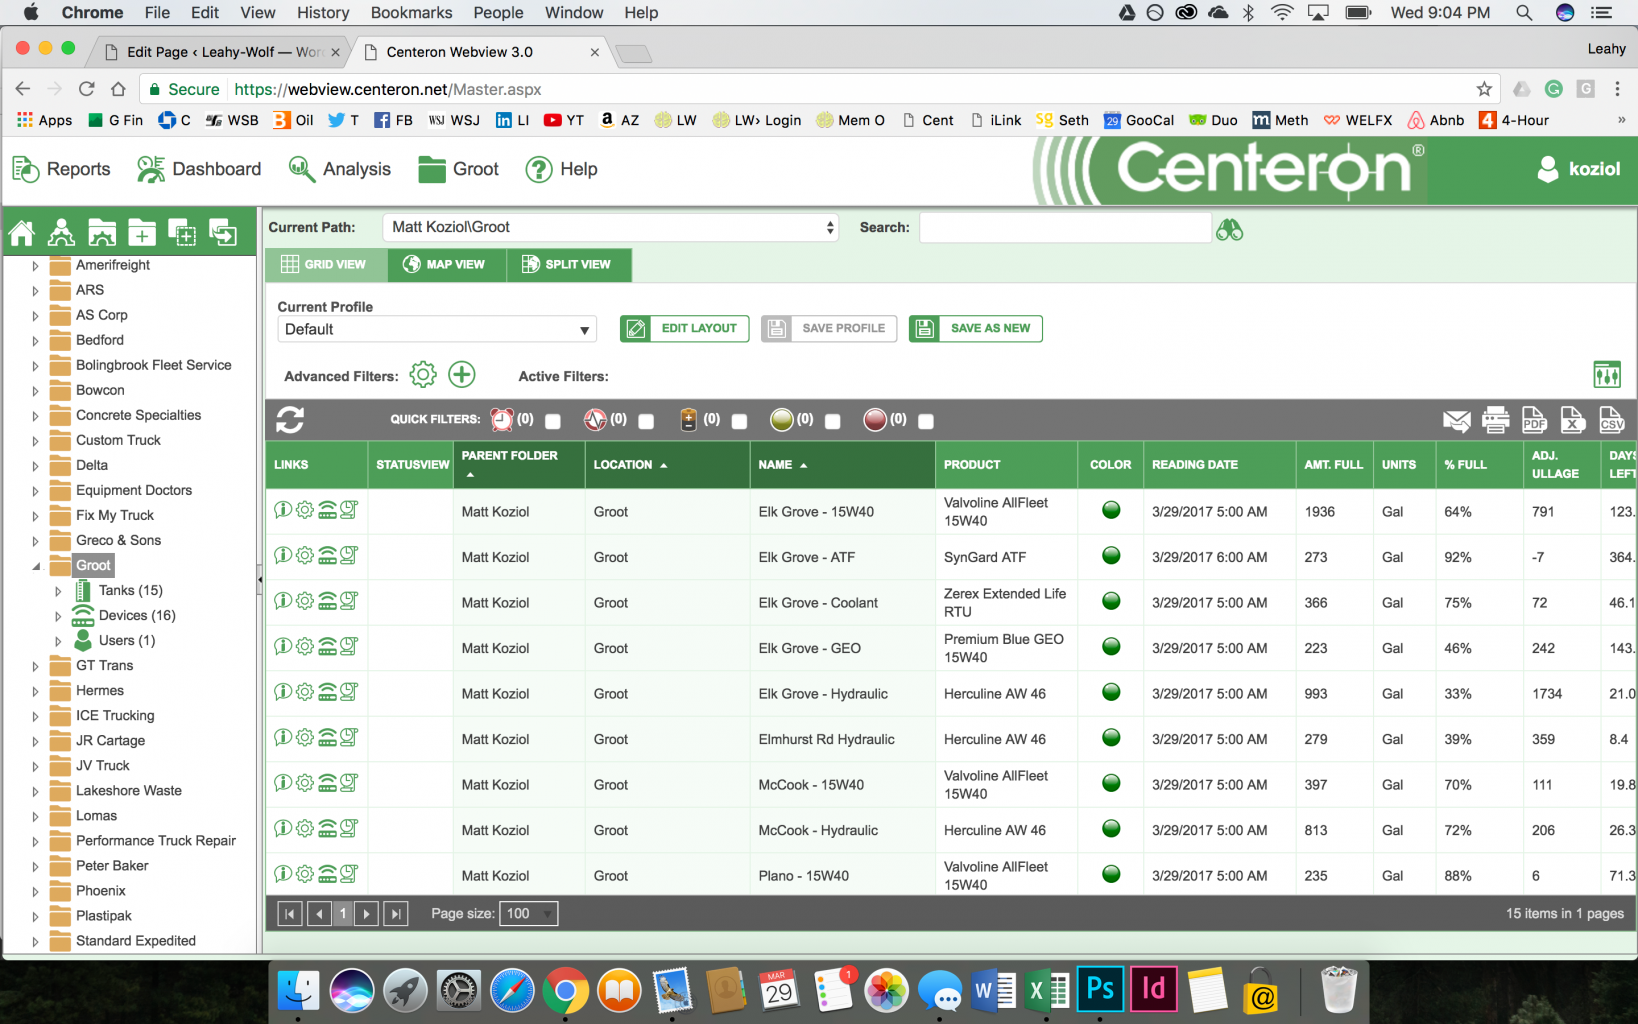Switch to Grid View tab
The height and width of the screenshot is (1024, 1638).
[324, 264]
